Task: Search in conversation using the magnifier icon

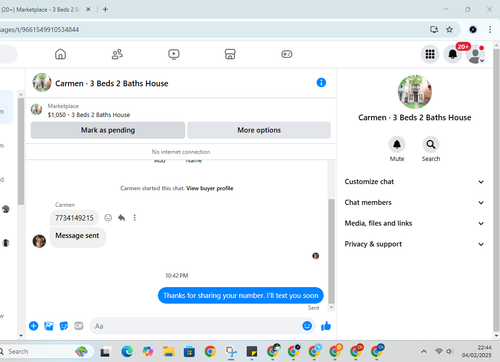Action: (431, 145)
